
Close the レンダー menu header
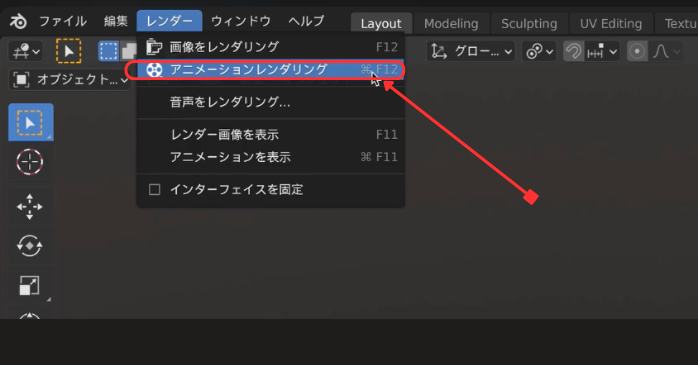(169, 21)
